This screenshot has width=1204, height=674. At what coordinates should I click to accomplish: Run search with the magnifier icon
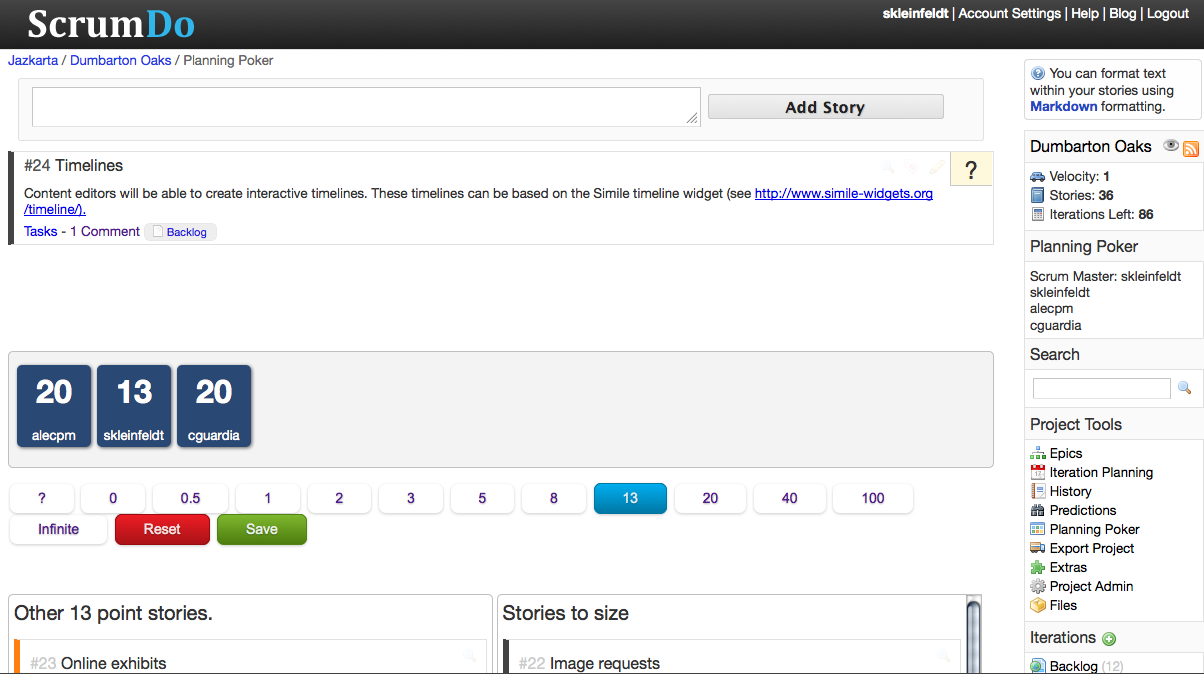click(x=1185, y=388)
